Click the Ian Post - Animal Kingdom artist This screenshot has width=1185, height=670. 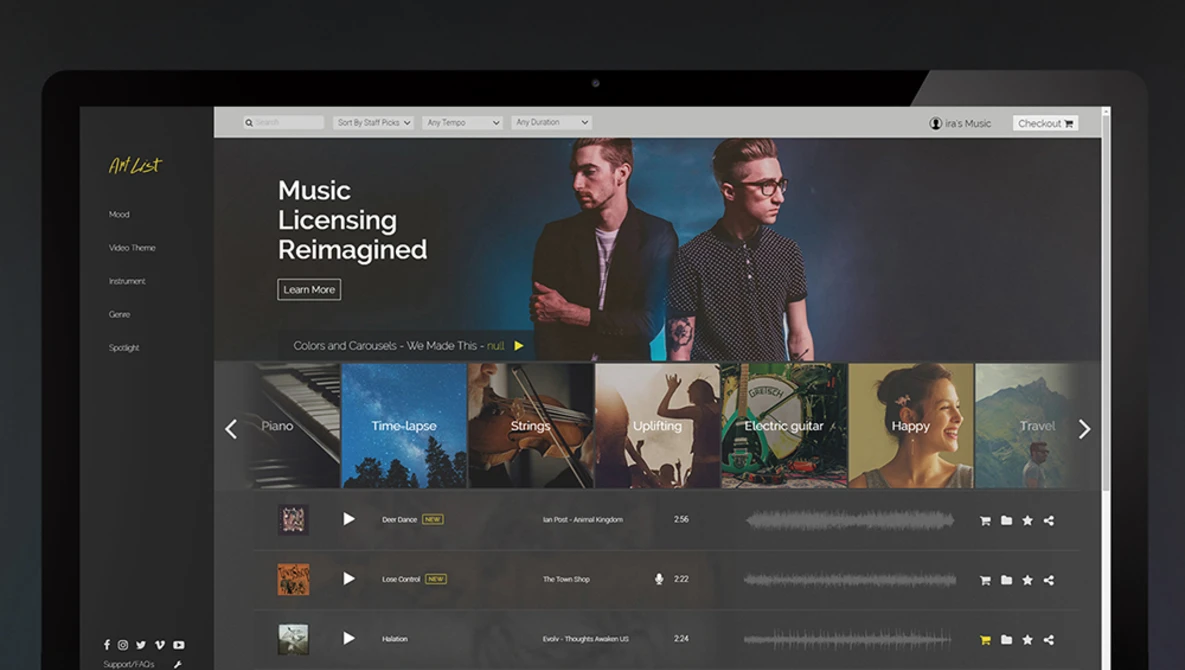point(583,520)
